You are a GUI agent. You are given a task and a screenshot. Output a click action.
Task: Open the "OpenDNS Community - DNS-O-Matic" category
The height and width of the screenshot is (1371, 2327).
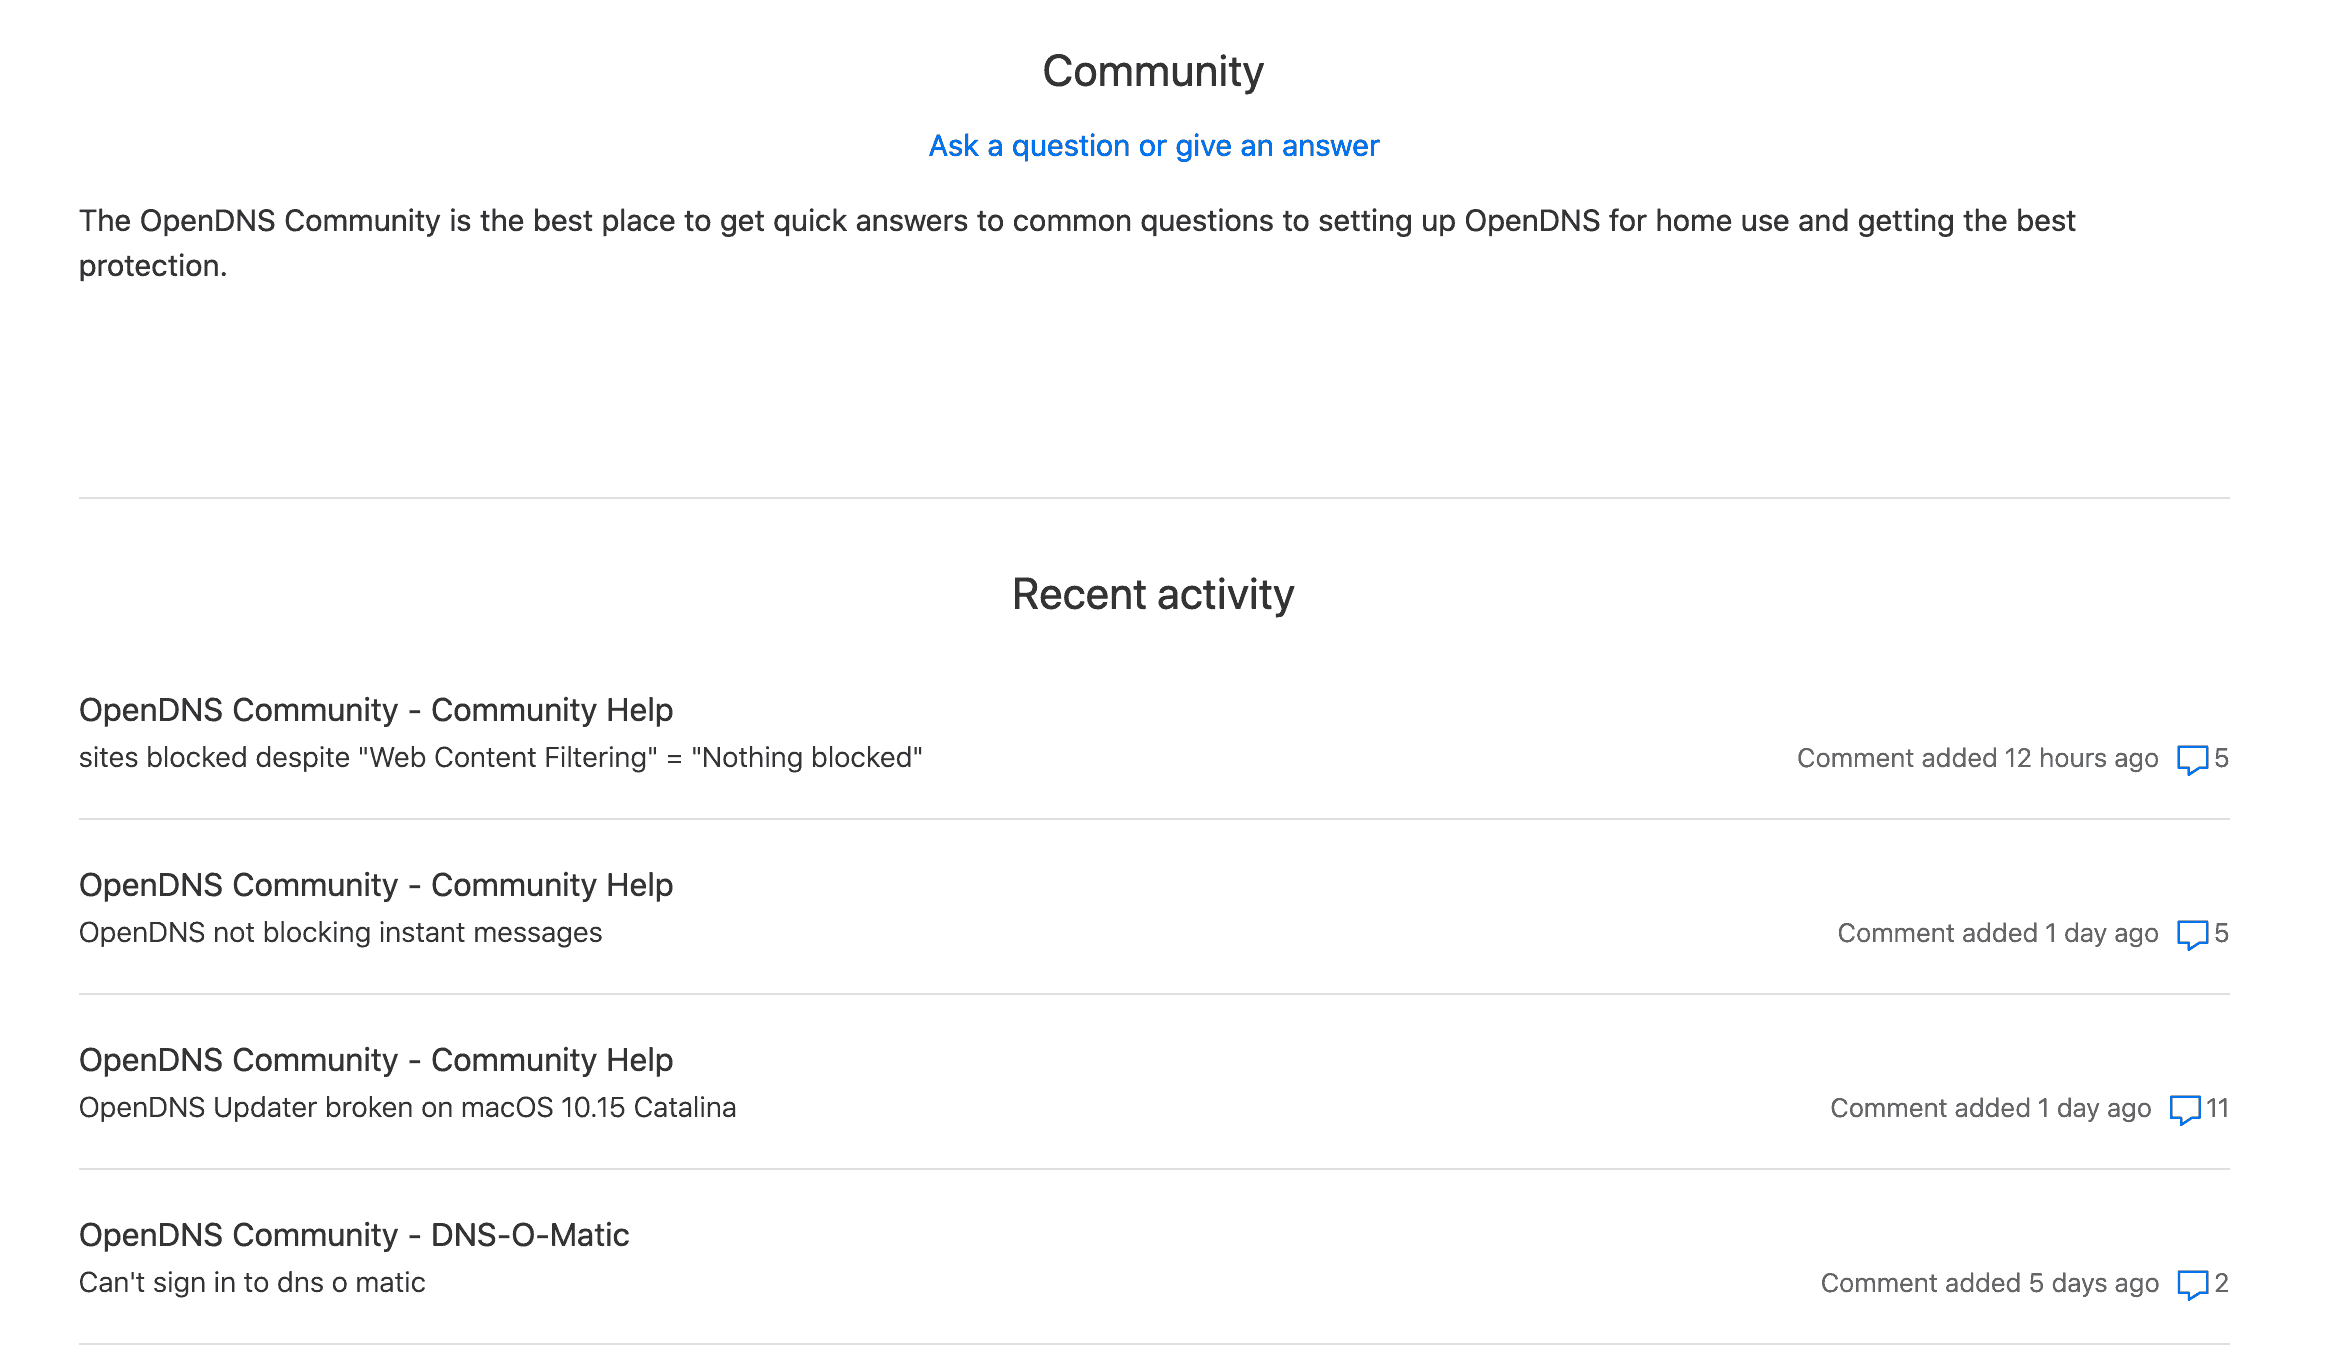(x=354, y=1235)
